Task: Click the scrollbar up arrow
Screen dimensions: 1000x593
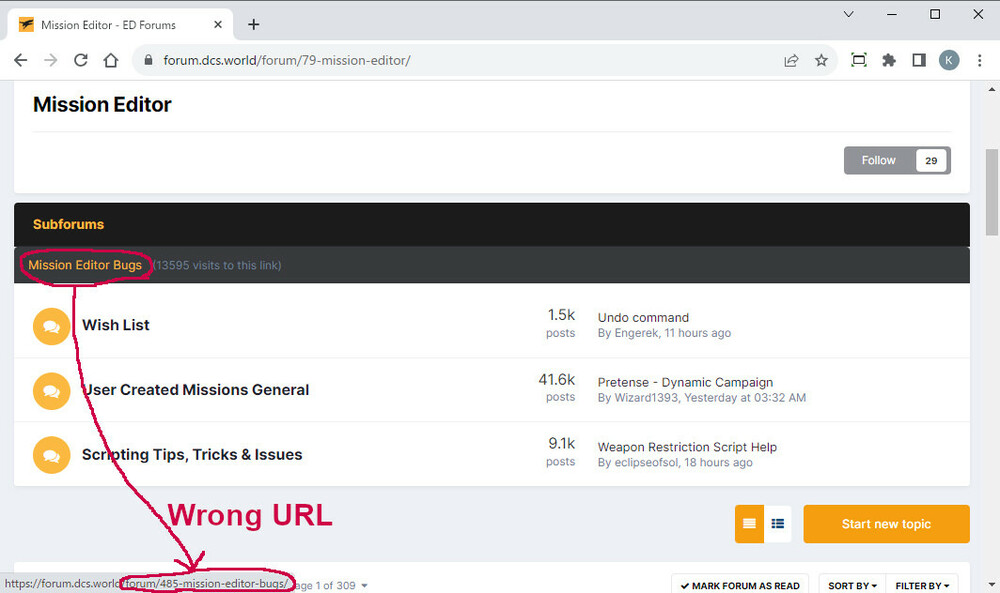Action: pyautogui.click(x=992, y=89)
